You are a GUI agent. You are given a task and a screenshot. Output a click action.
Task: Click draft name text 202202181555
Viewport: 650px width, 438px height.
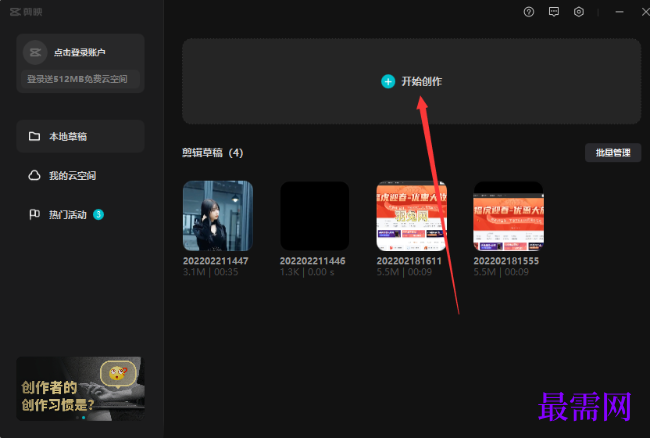point(506,261)
